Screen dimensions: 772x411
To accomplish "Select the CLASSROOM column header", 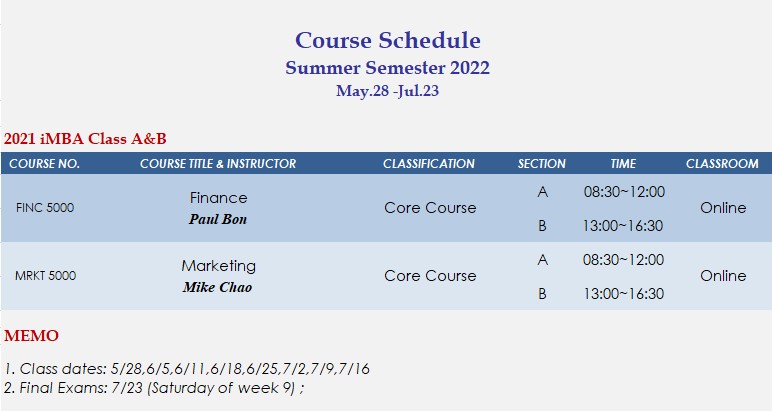I will pos(722,164).
